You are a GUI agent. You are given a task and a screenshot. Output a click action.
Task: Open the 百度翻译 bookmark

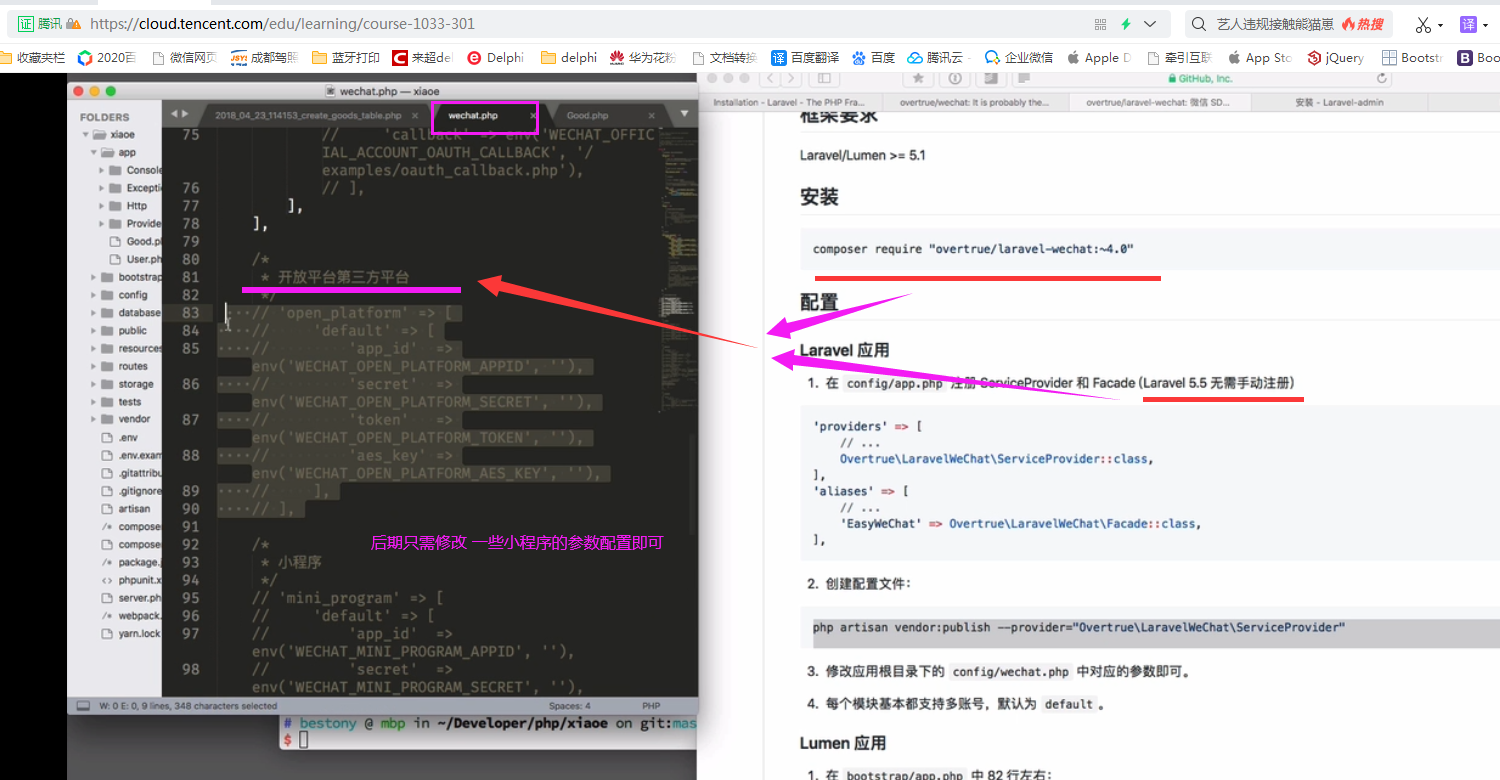(805, 58)
